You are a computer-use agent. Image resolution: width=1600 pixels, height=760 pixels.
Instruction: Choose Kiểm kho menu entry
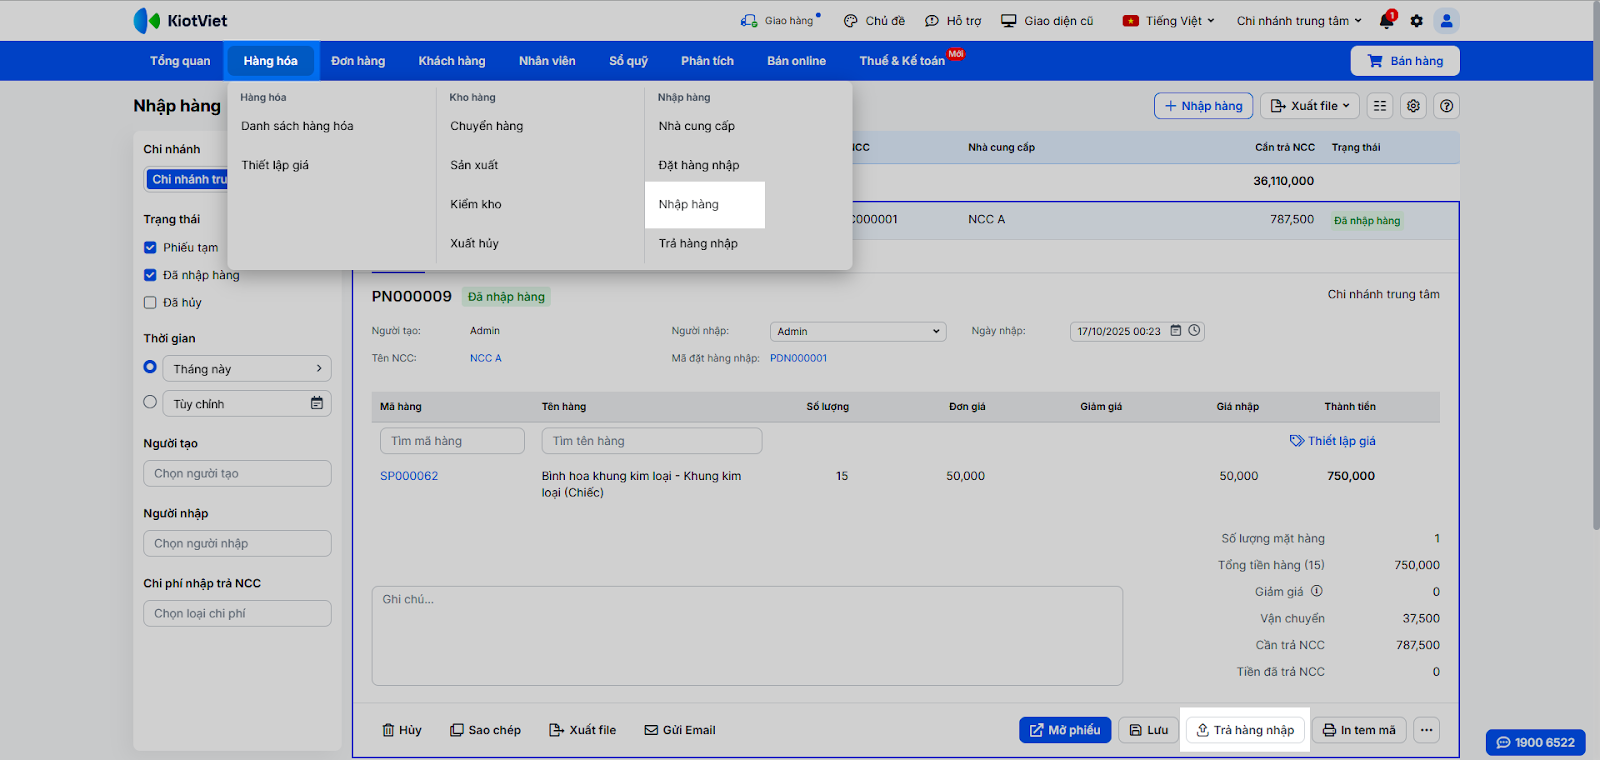(x=476, y=204)
